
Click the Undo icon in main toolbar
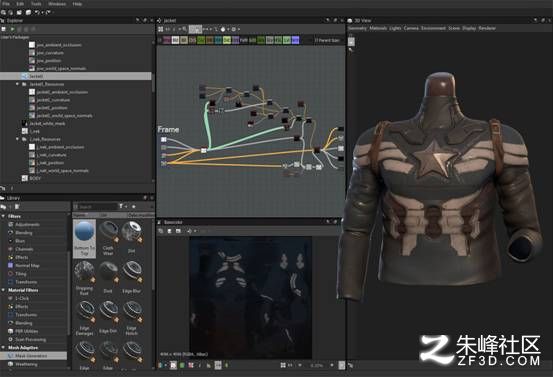point(37,12)
